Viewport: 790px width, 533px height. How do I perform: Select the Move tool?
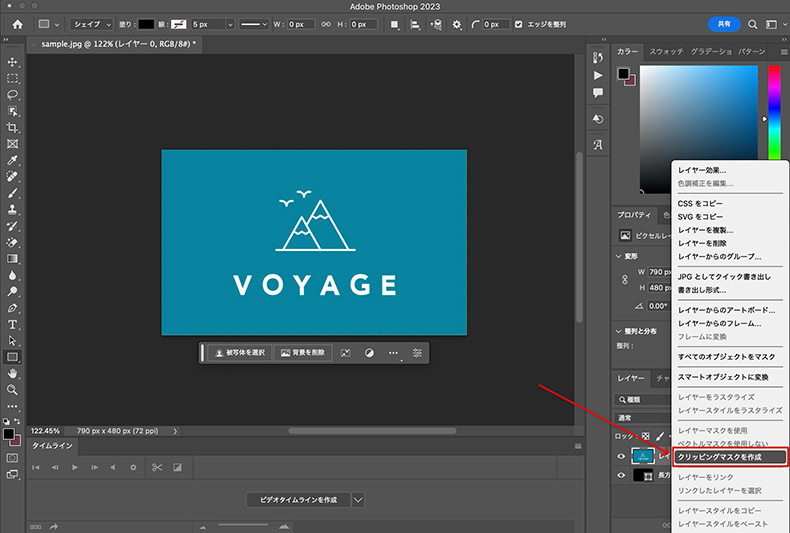click(13, 62)
